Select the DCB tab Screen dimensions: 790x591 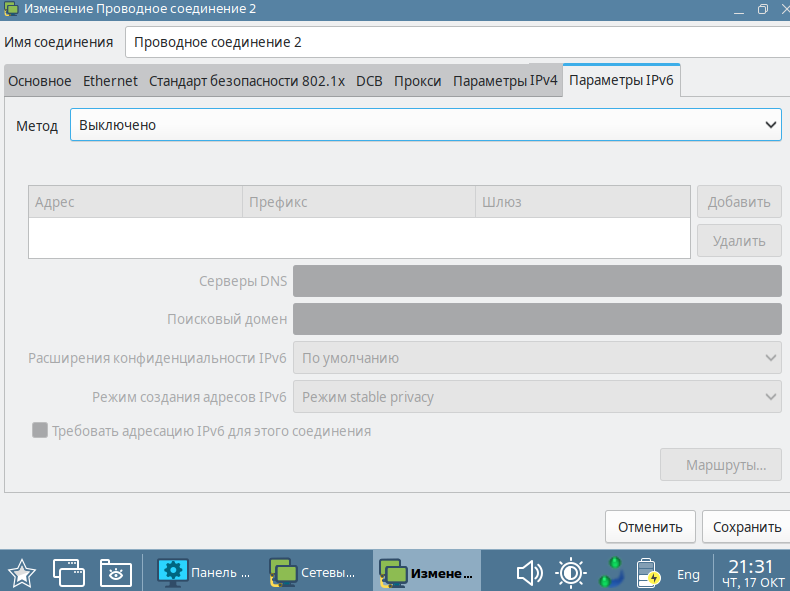point(369,81)
